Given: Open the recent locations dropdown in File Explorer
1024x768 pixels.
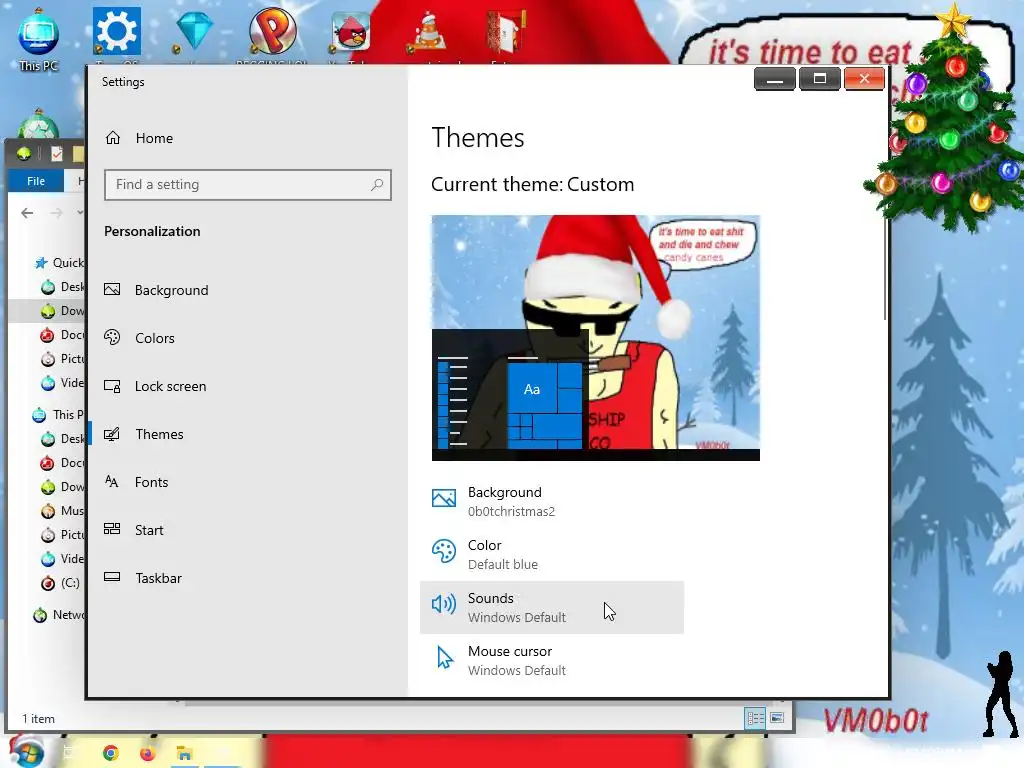Looking at the screenshot, I should click(x=80, y=213).
